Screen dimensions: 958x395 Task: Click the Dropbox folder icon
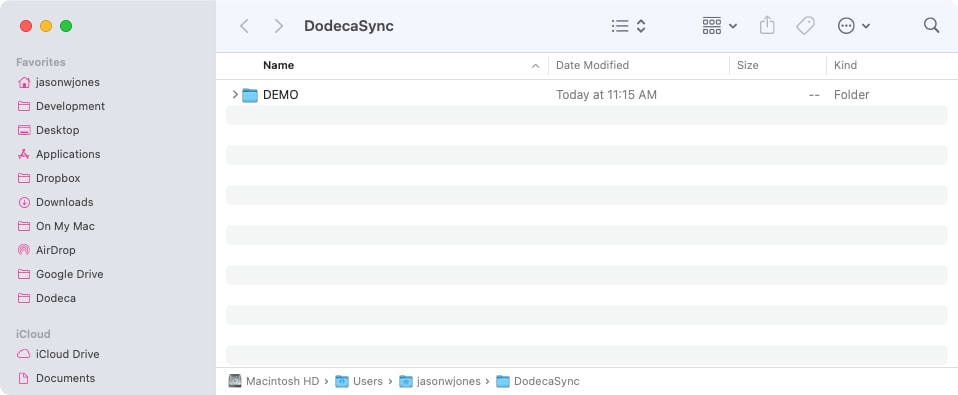24,178
